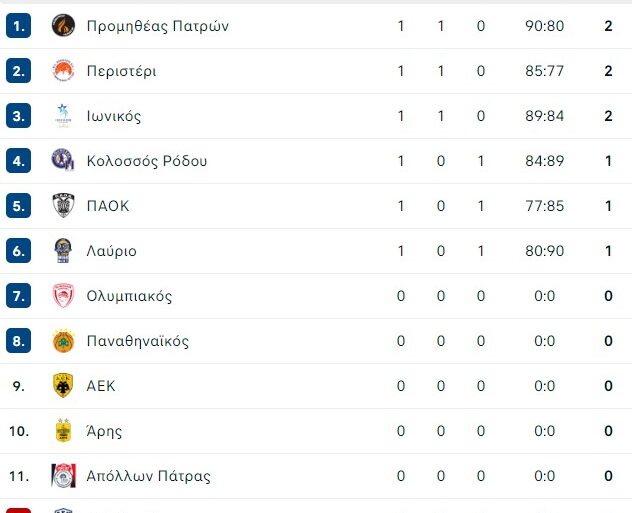Viewport: 632px width, 513px height.
Task: Go to the Απόλλων Πάτρας team page
Action: (149, 476)
